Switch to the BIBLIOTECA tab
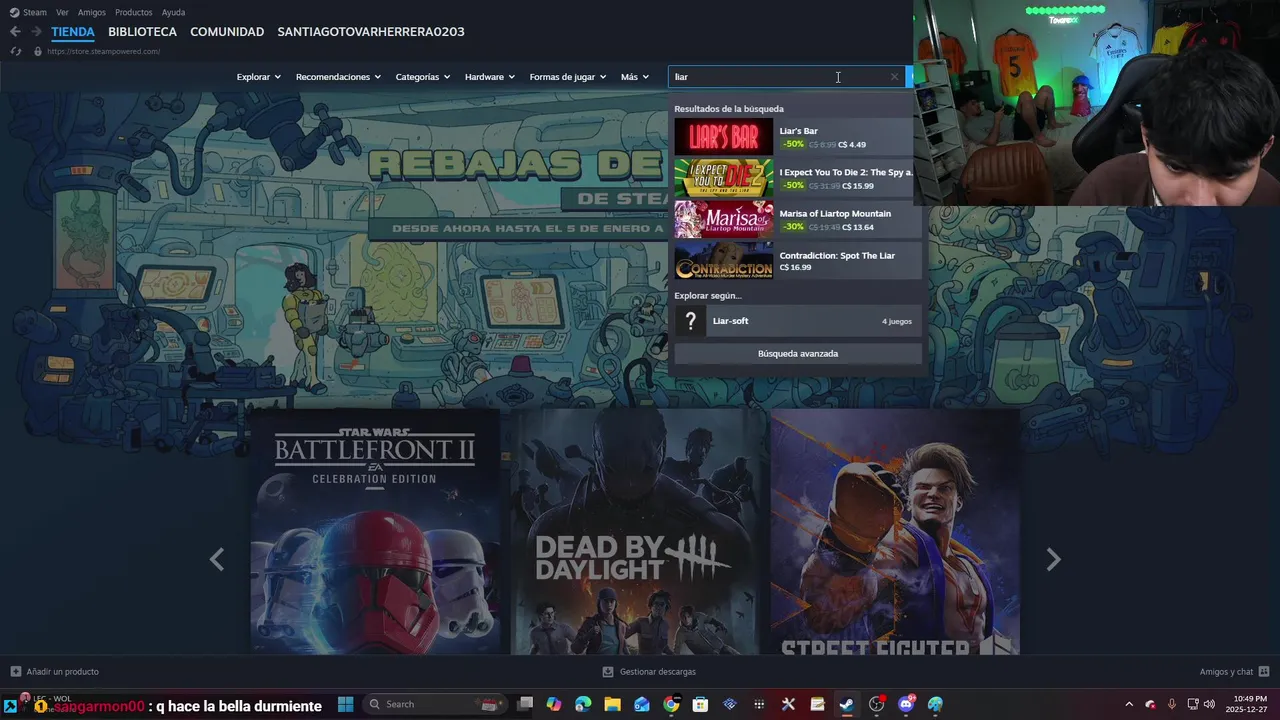 [142, 32]
